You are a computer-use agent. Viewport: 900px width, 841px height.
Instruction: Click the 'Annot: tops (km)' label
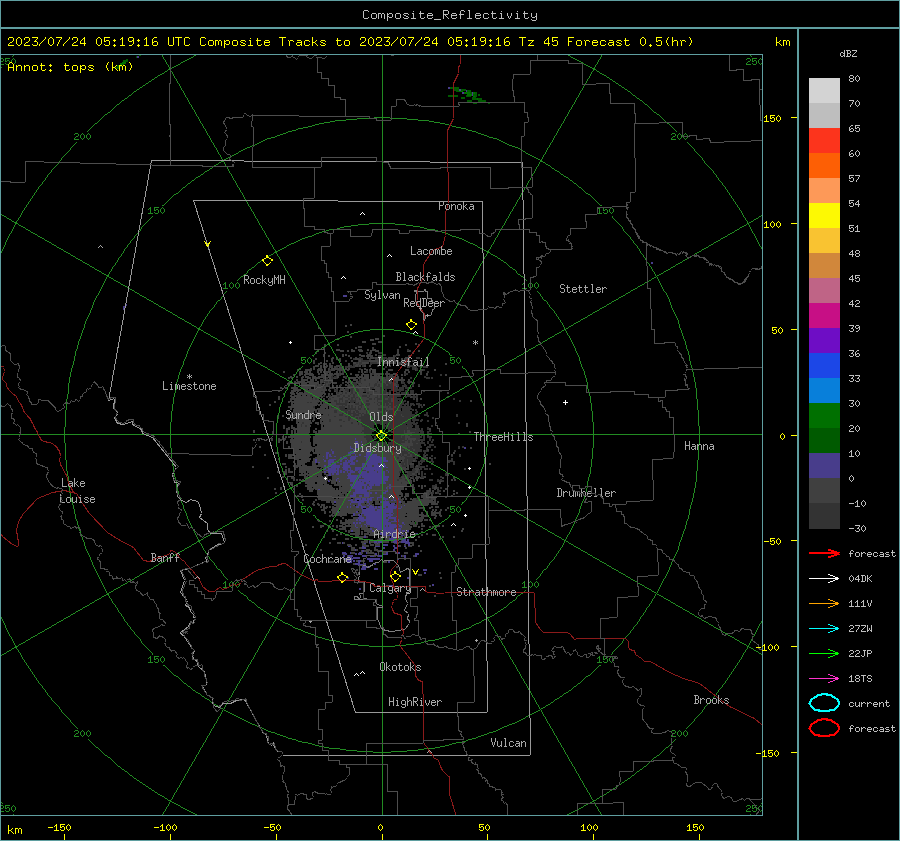[x=70, y=67]
